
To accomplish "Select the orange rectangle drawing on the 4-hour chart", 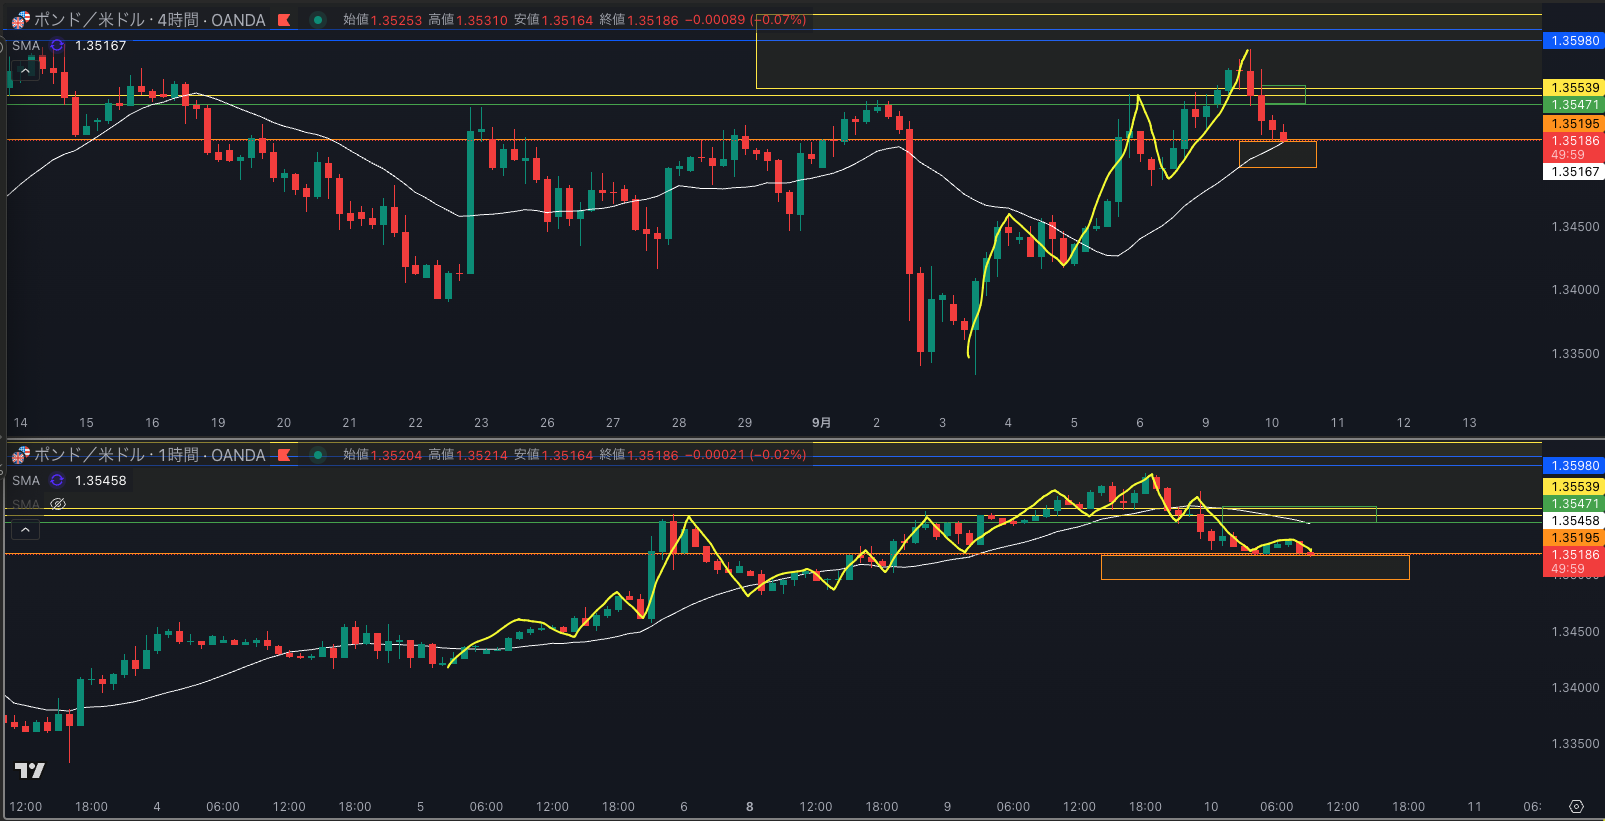I will 1277,154.
